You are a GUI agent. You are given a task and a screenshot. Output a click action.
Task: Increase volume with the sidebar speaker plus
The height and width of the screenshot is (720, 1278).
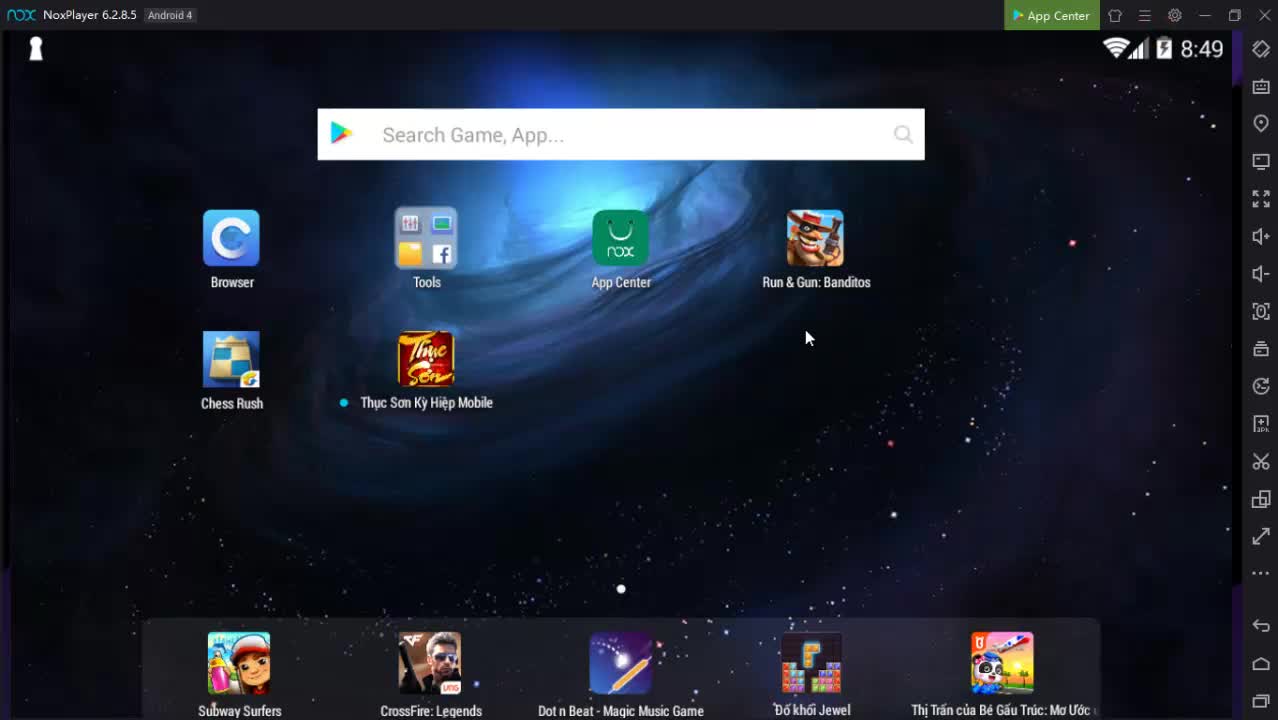[1261, 236]
